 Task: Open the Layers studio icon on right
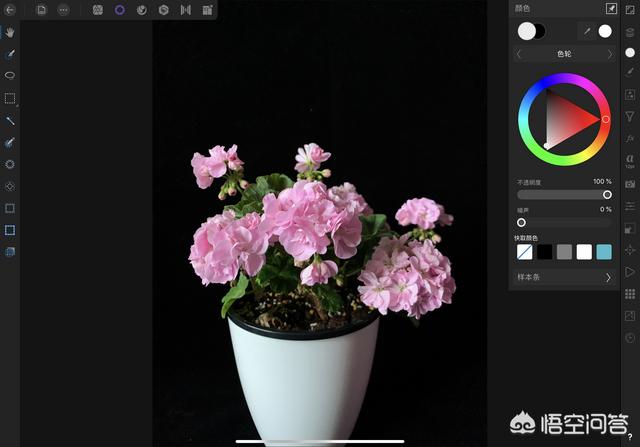click(630, 32)
